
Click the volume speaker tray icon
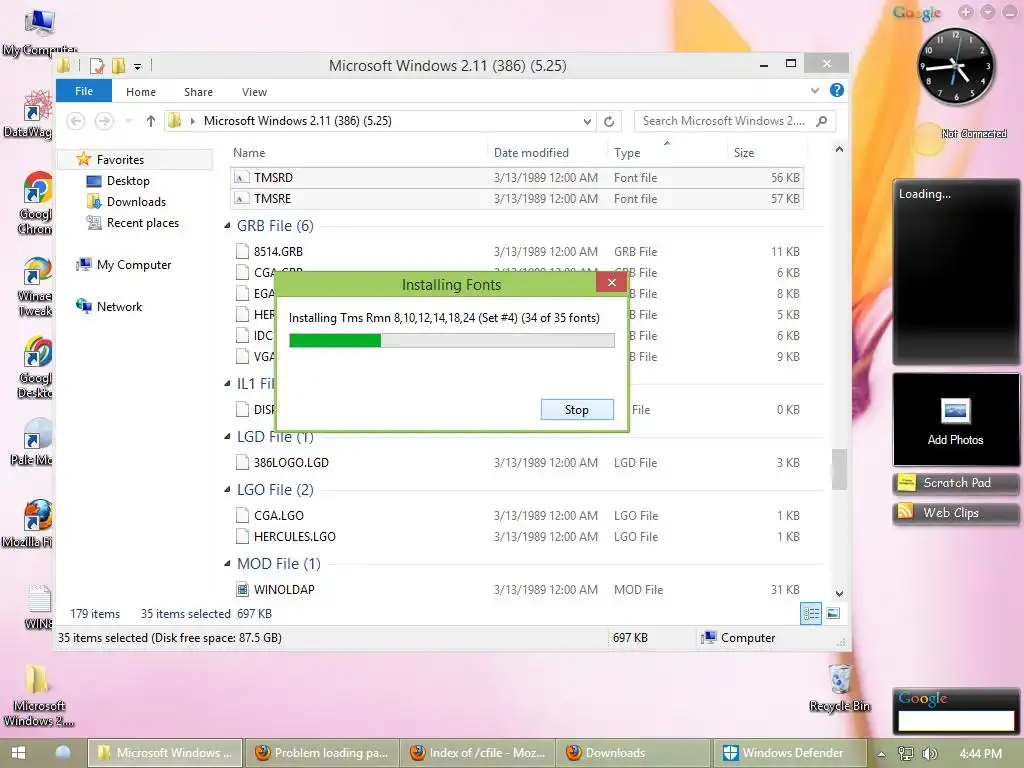(929, 754)
